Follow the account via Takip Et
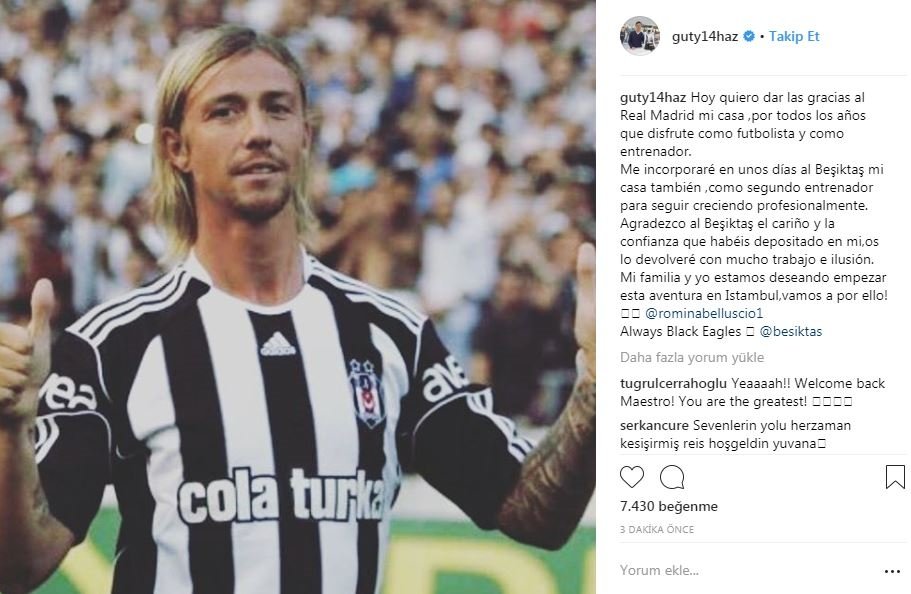The width and height of the screenshot is (911, 594). pos(794,36)
